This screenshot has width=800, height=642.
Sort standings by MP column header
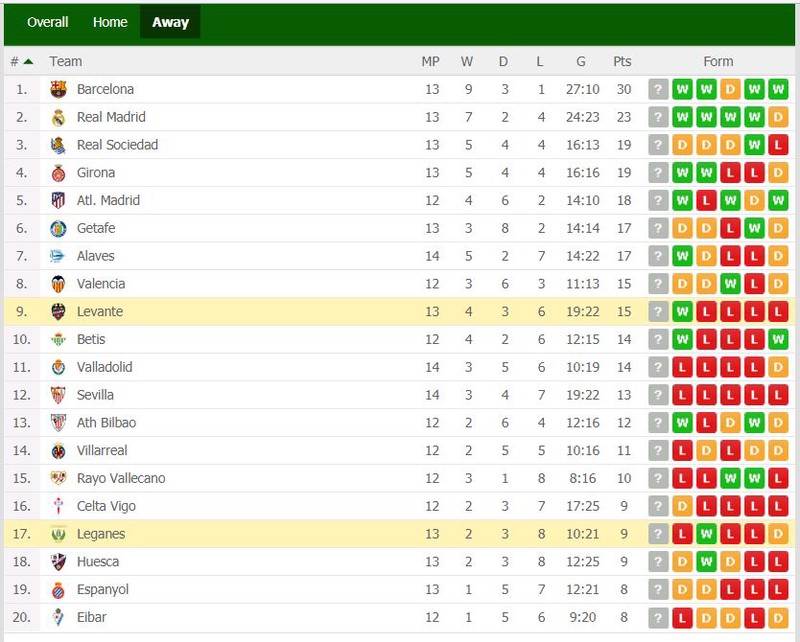tap(430, 62)
